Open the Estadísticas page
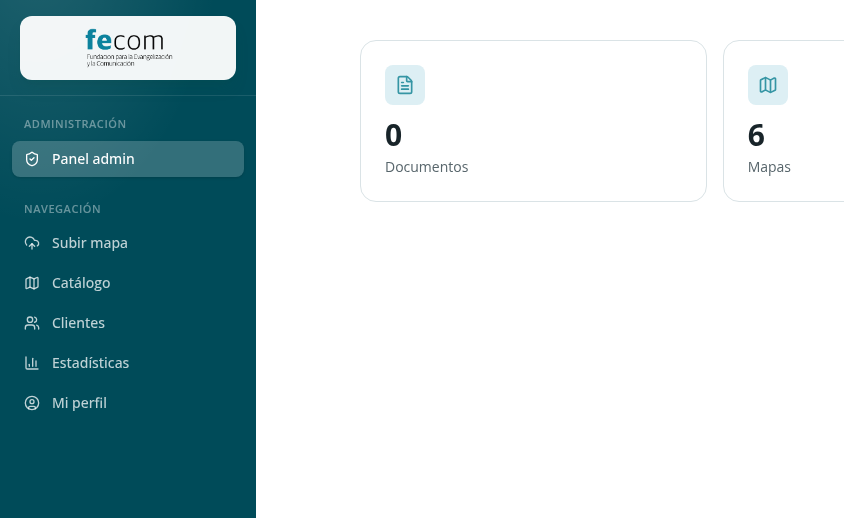The height and width of the screenshot is (518, 844). coord(128,363)
